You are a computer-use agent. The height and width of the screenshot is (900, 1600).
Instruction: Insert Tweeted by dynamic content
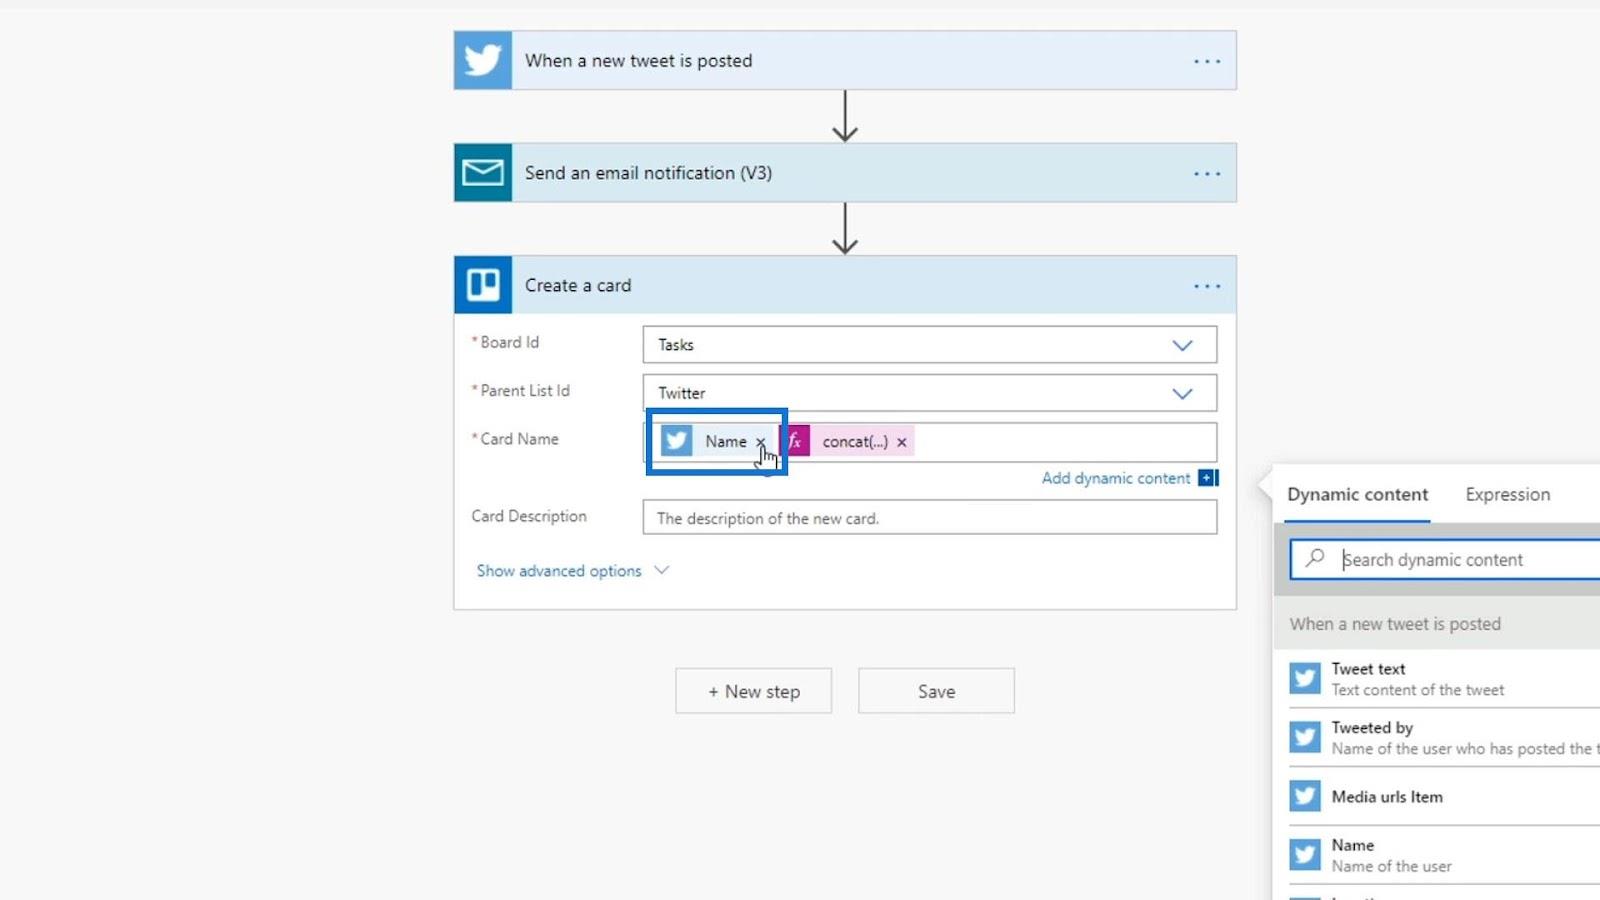tap(1445, 738)
